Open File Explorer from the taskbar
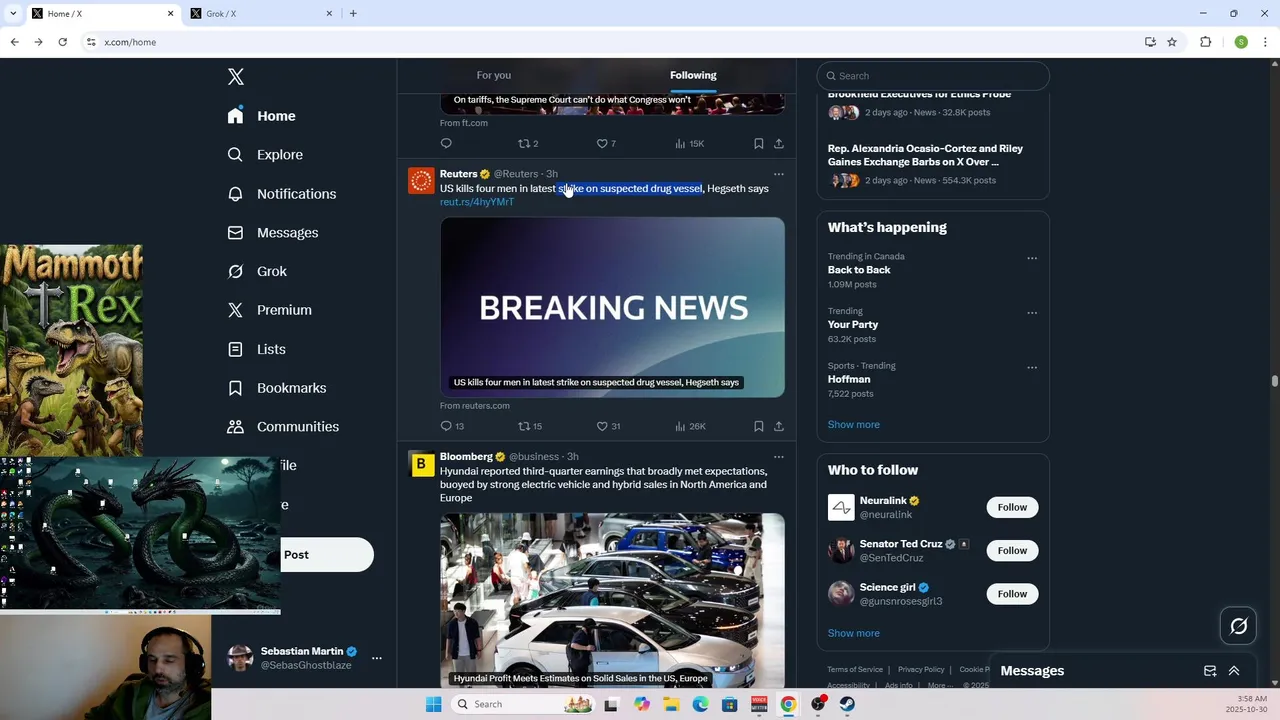Screen dimensions: 1280x720 point(671,704)
